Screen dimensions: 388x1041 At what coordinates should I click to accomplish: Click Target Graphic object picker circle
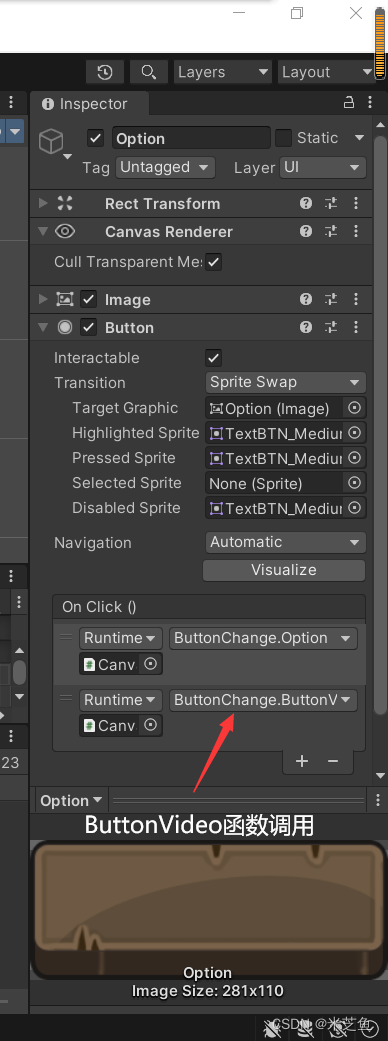pyautogui.click(x=355, y=408)
